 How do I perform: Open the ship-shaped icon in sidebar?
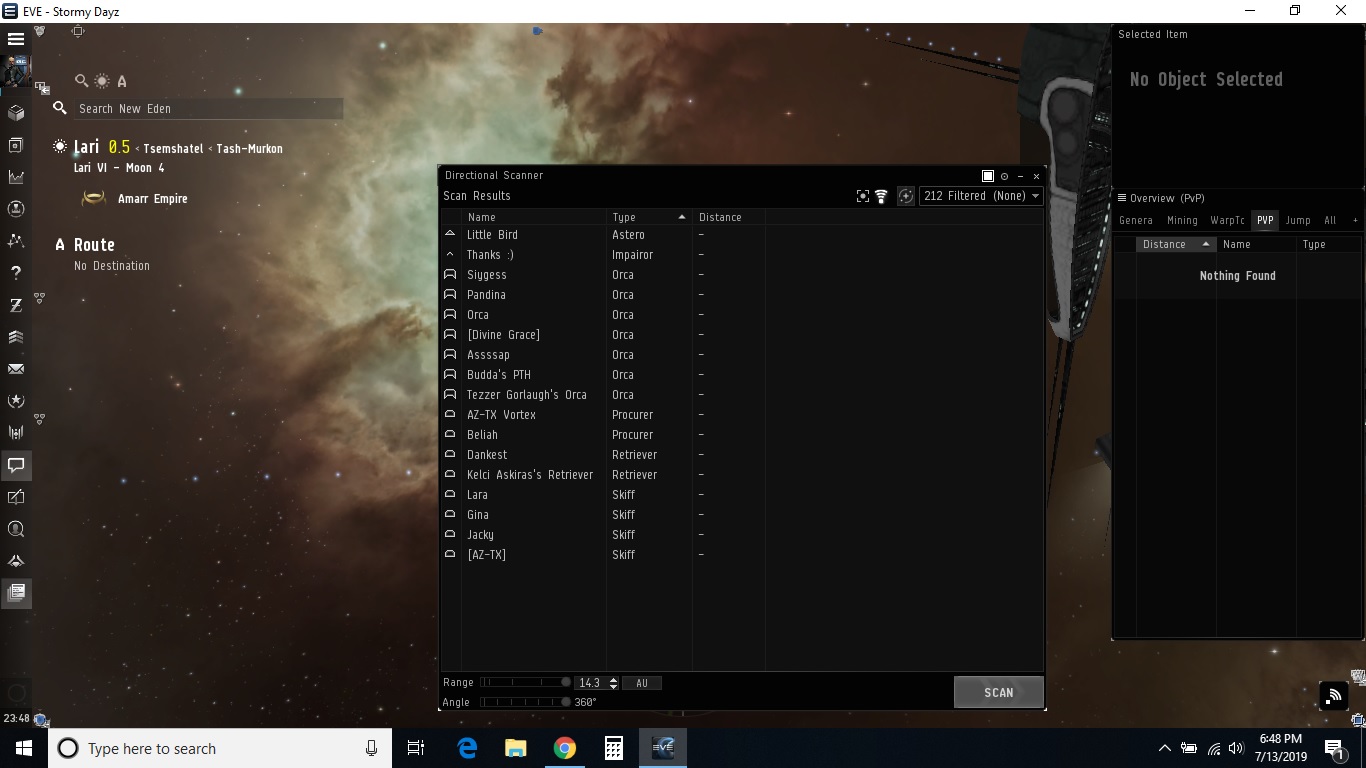(16, 561)
